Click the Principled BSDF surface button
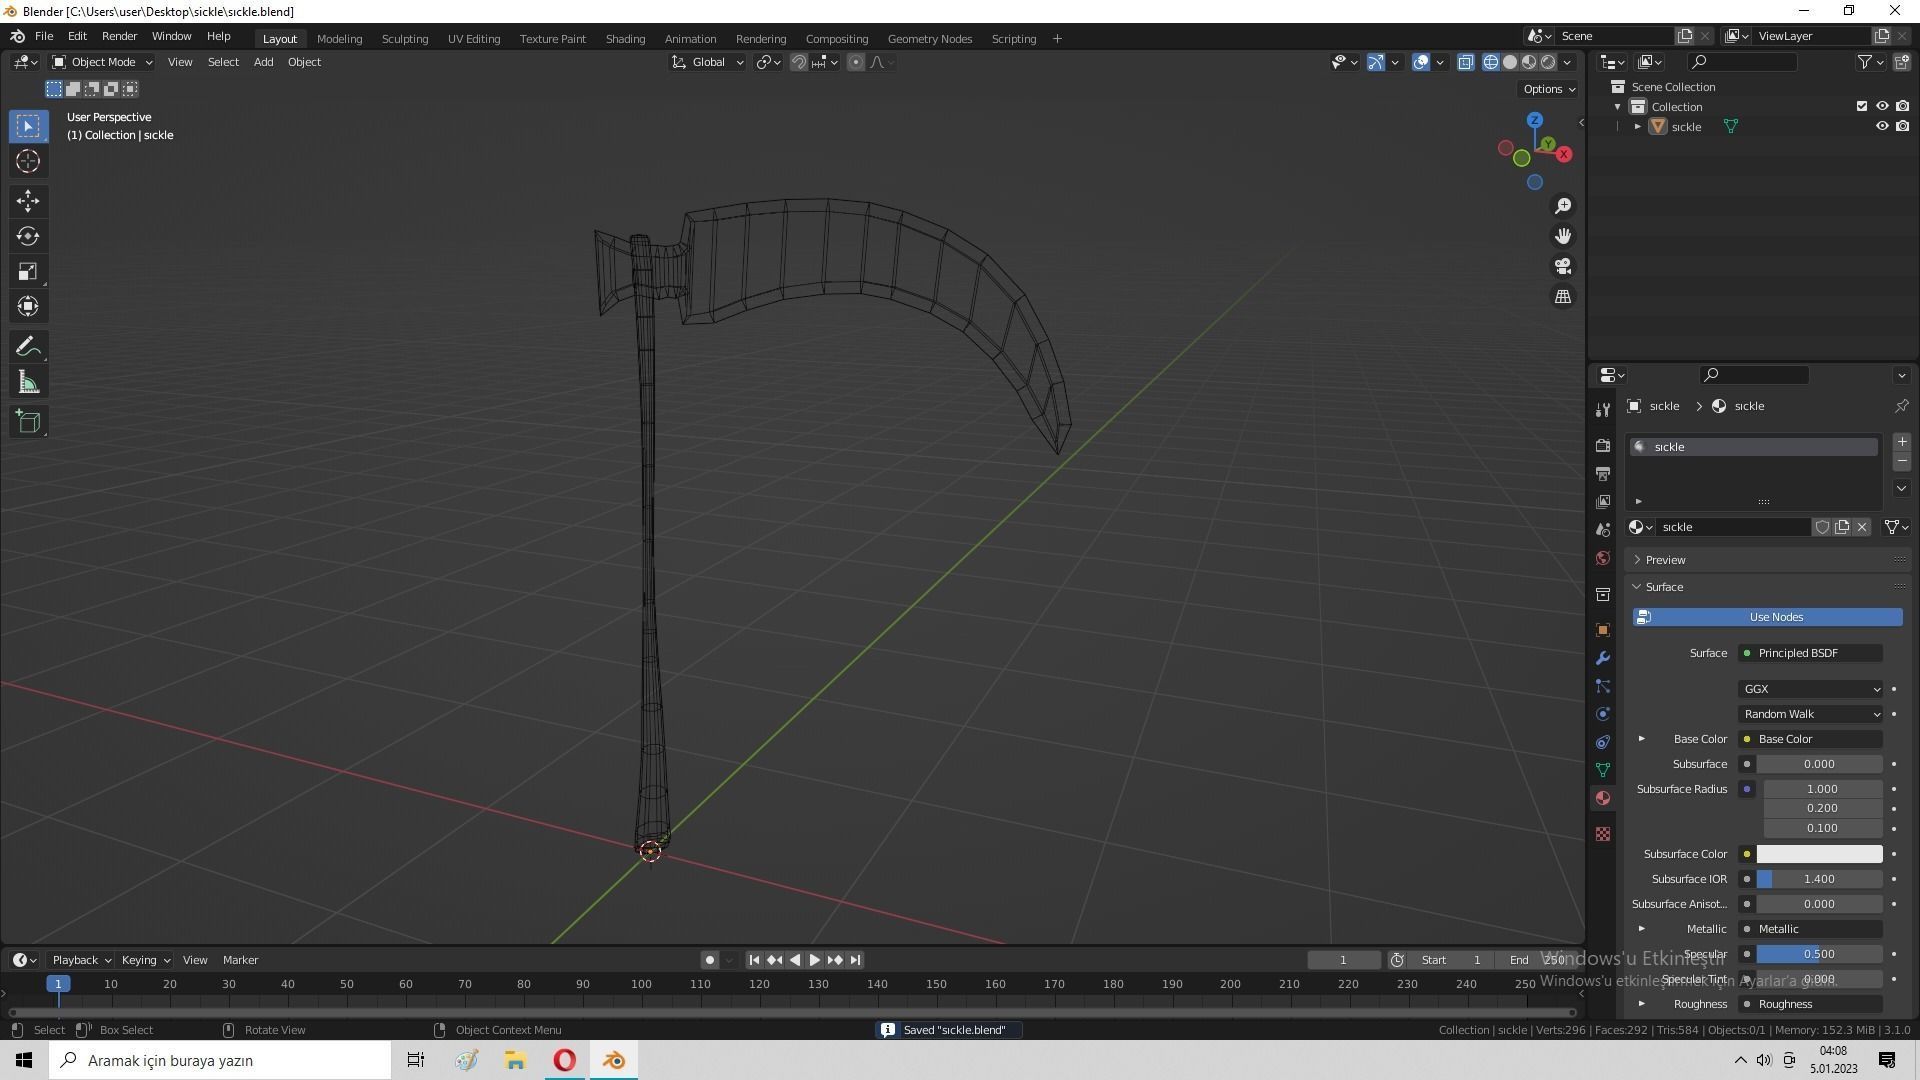 (x=1811, y=653)
